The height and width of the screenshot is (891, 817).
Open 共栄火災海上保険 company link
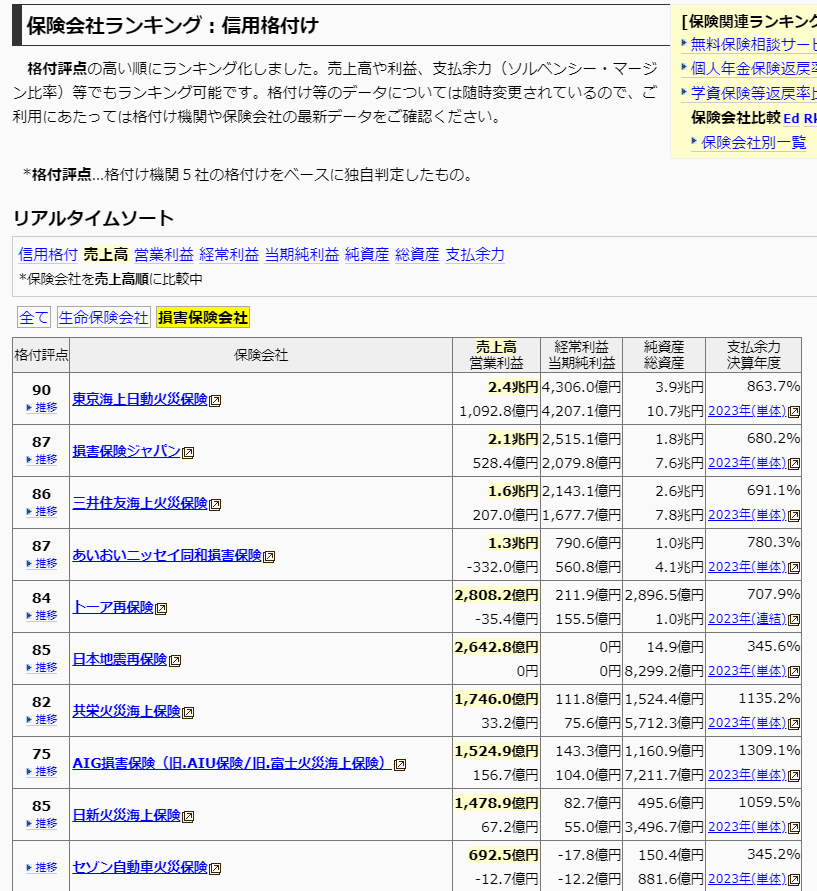(x=126, y=711)
